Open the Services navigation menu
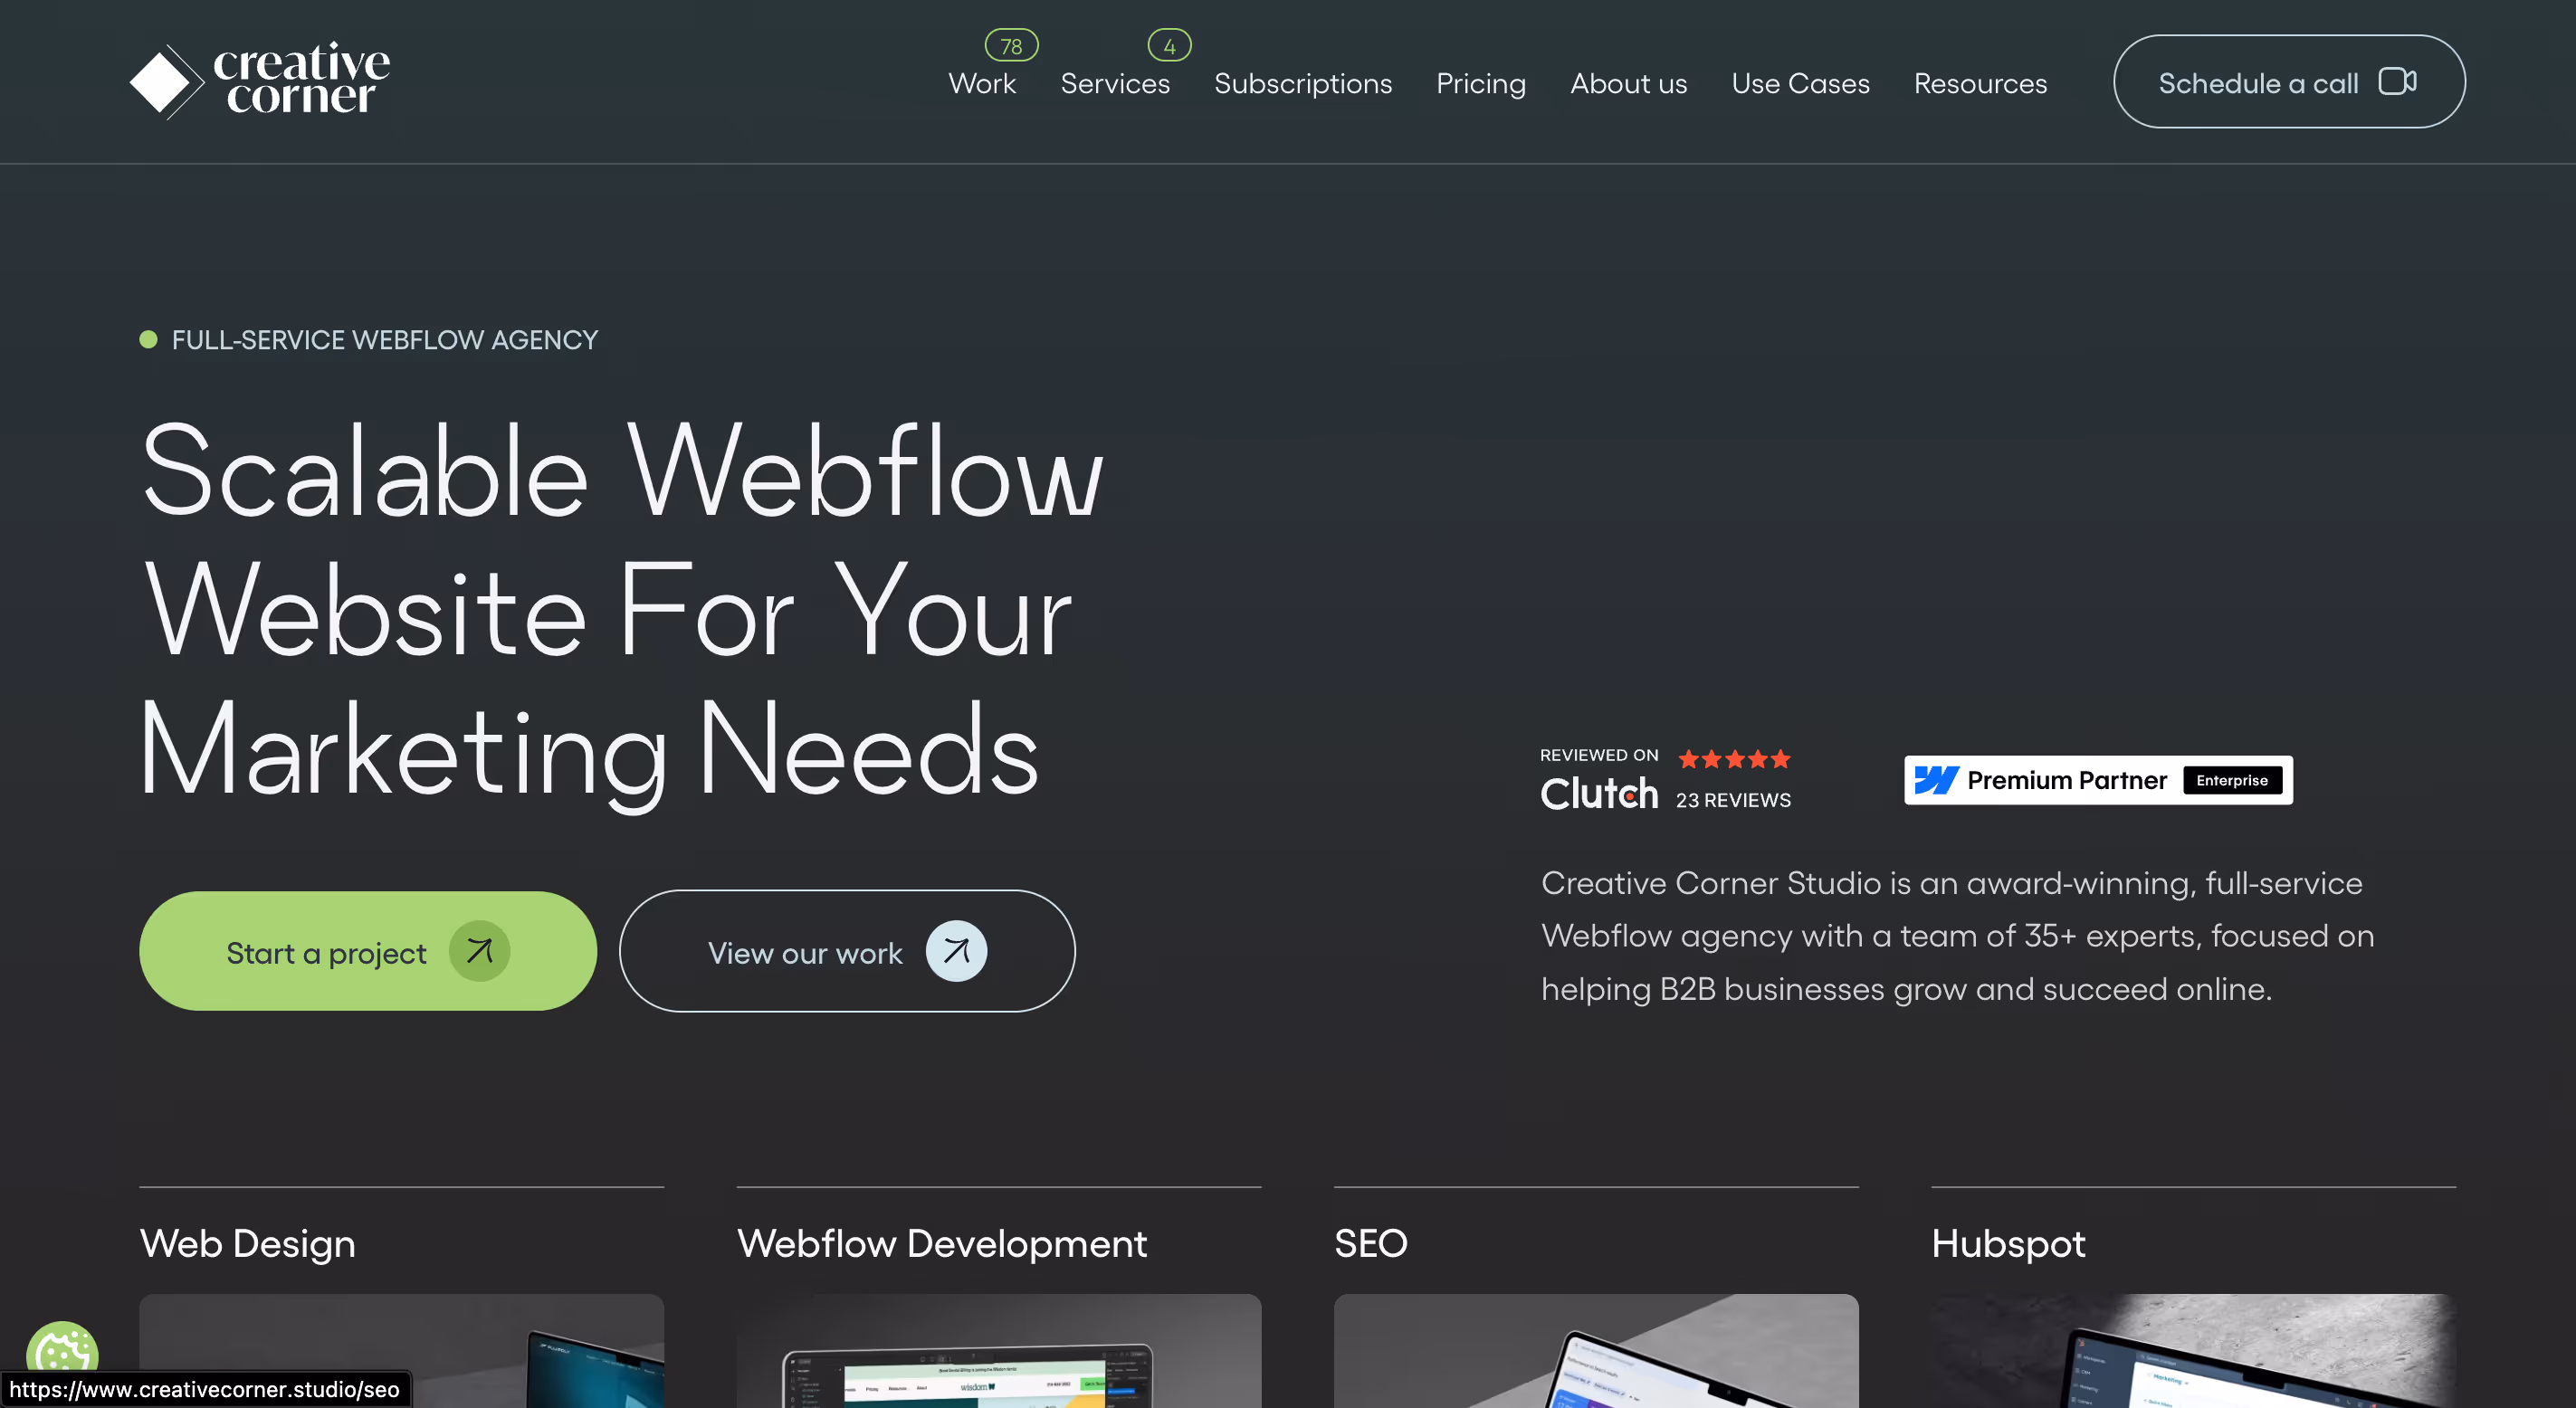The width and height of the screenshot is (2576, 1408). [1114, 84]
